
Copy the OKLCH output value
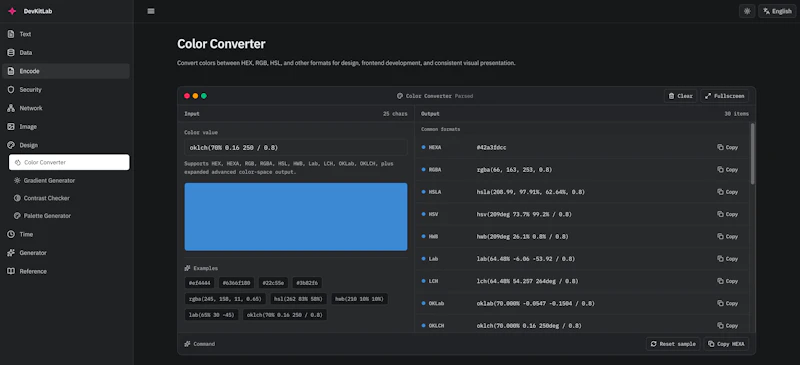[728, 326]
